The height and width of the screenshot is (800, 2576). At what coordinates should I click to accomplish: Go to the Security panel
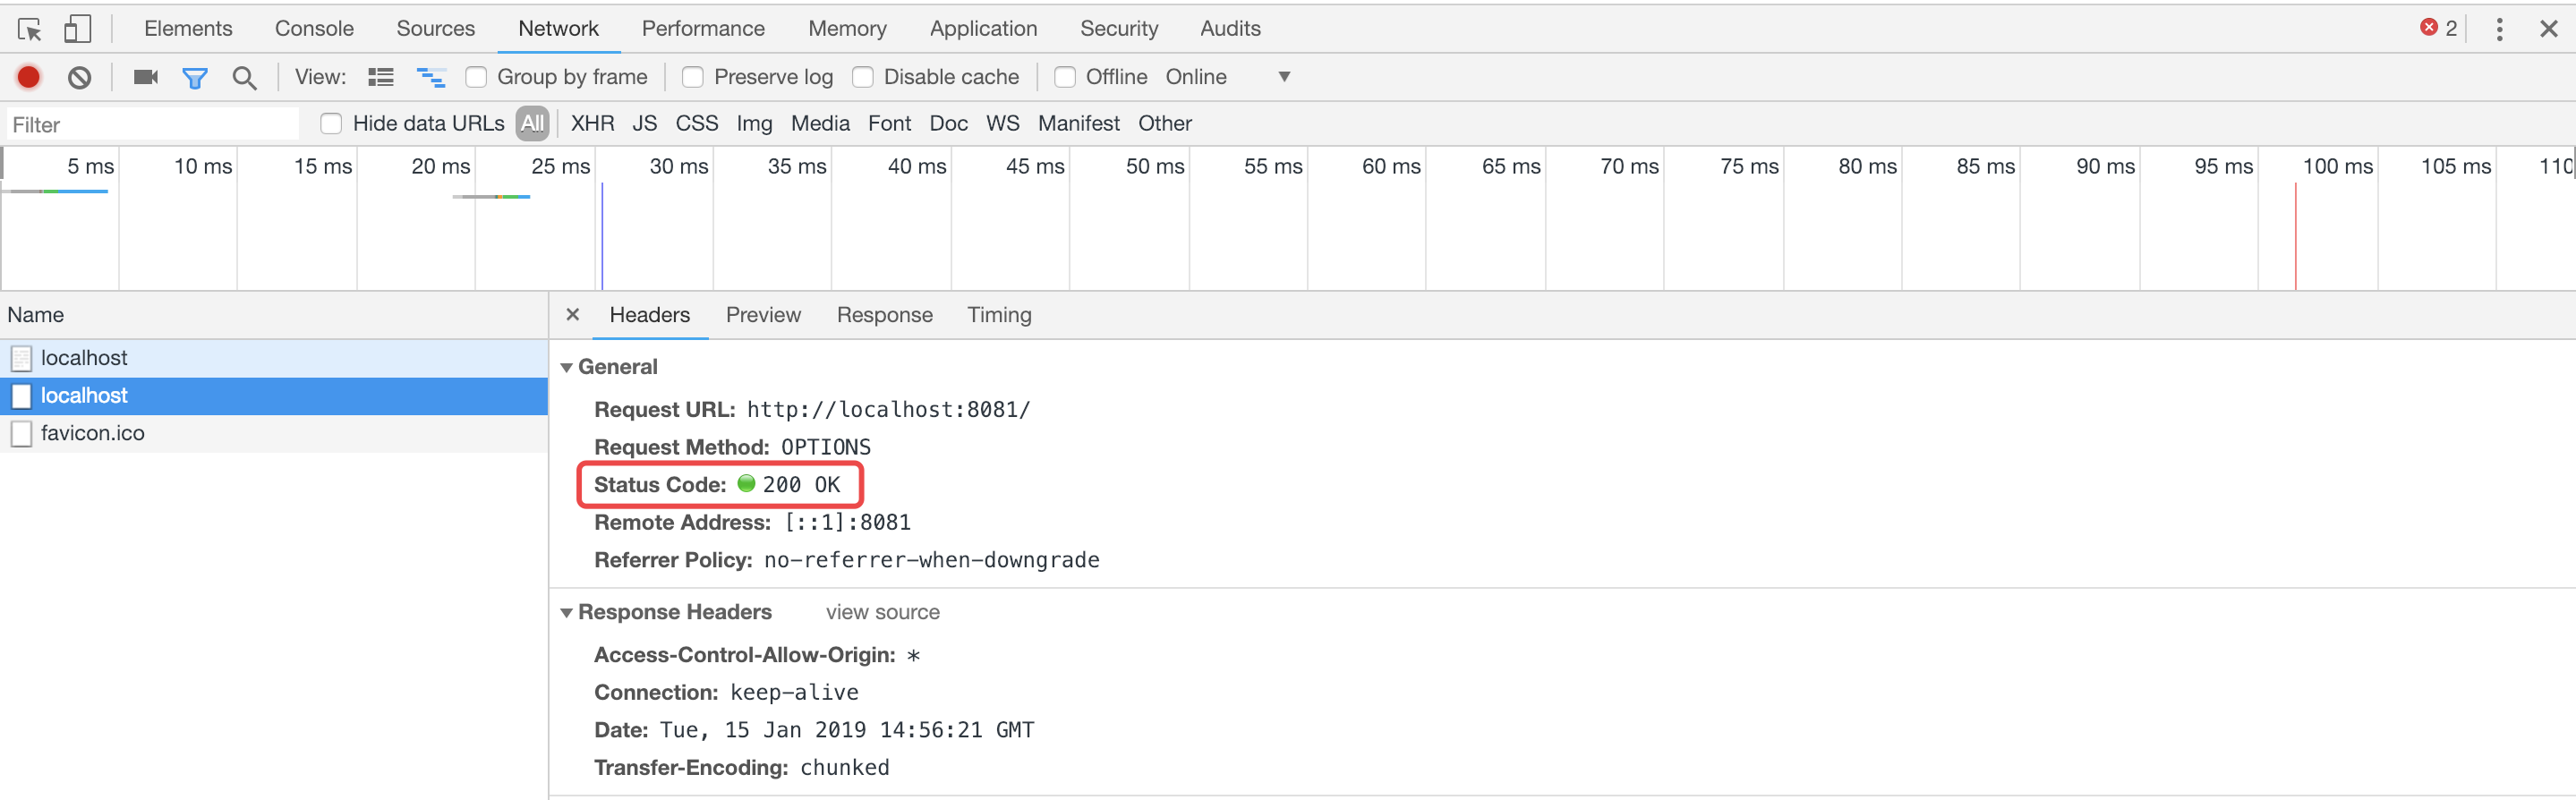click(x=1119, y=28)
